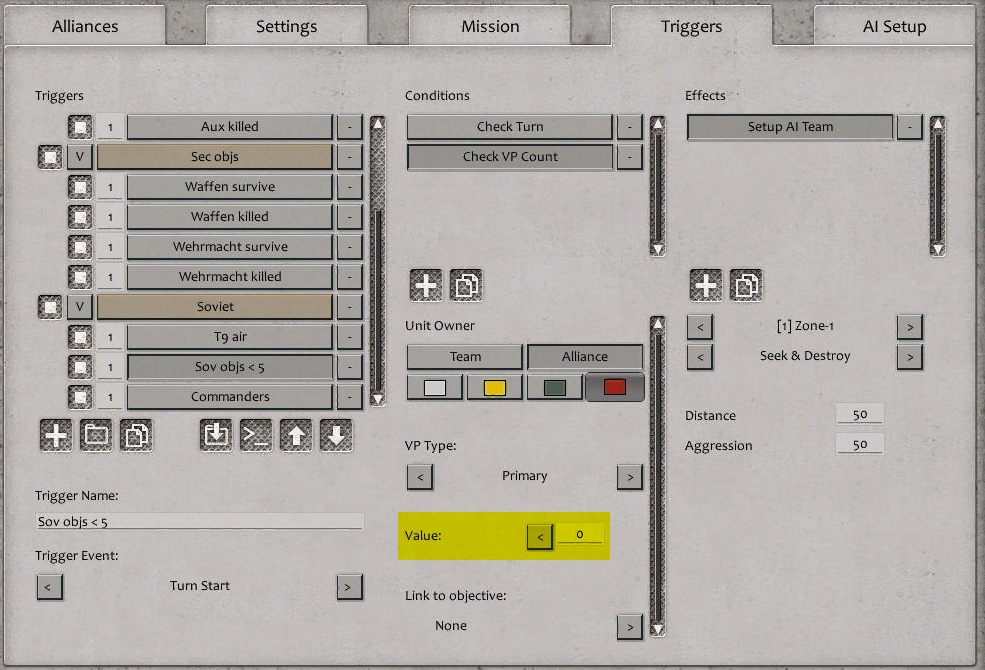Move the selected trigger up
The image size is (985, 670).
coord(295,435)
